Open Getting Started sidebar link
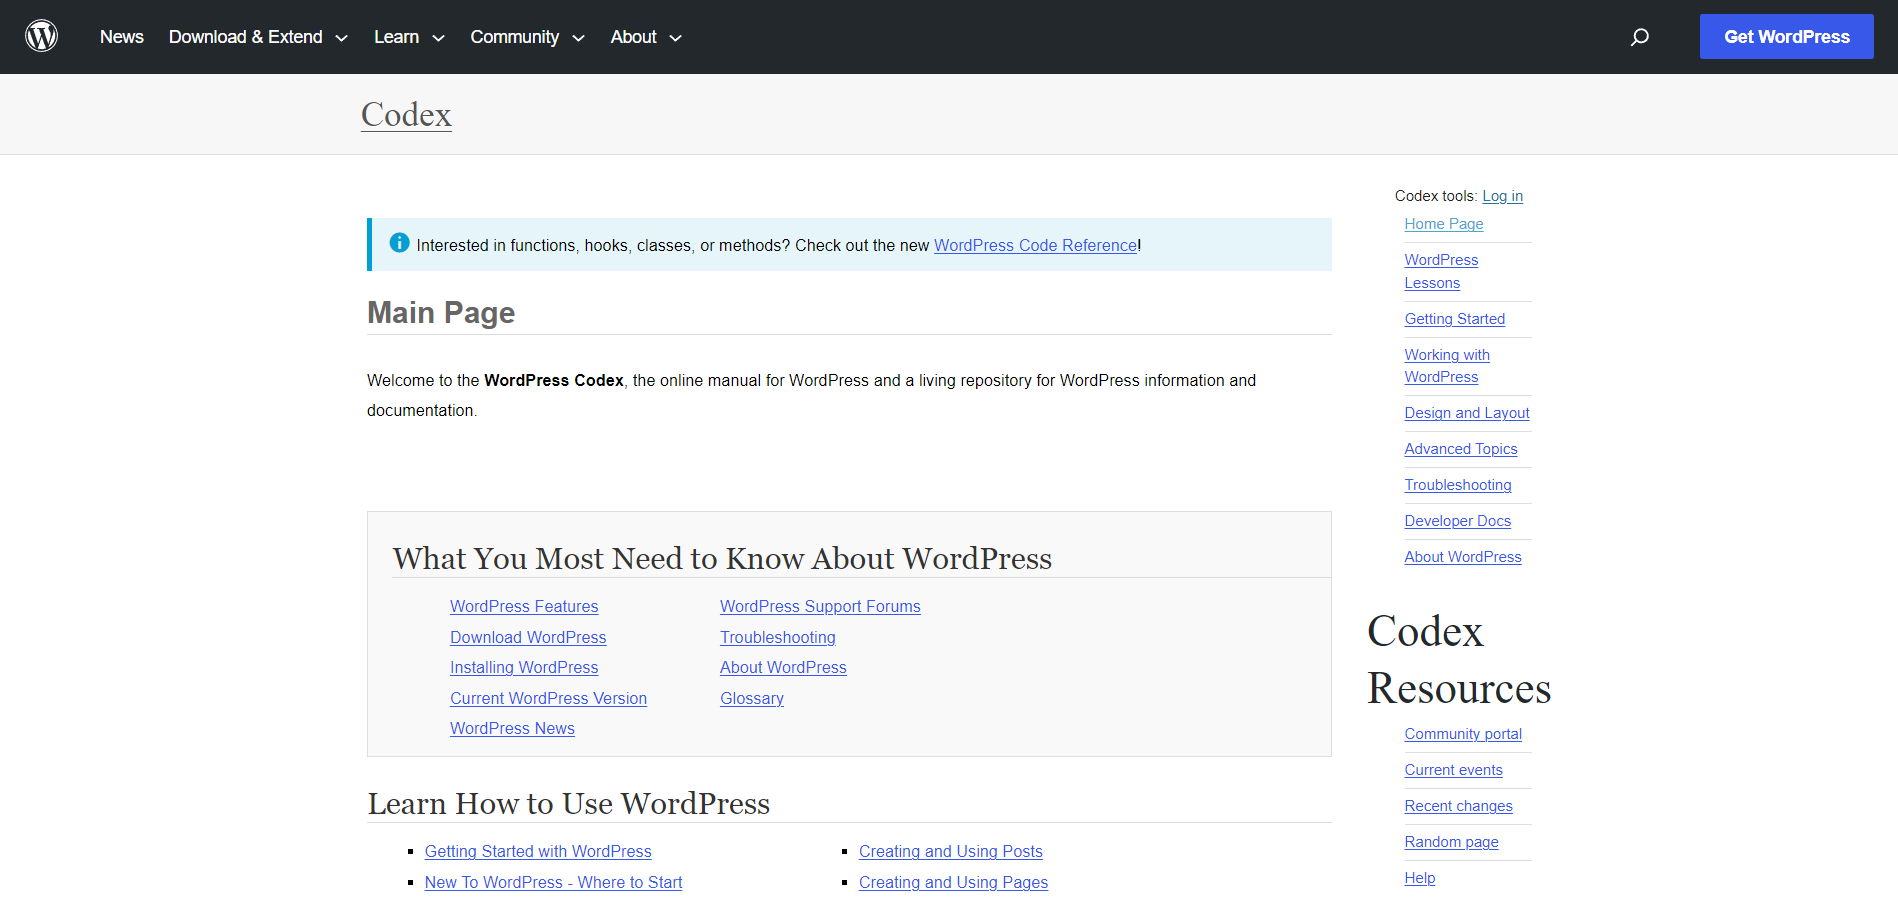The image size is (1898, 903). pos(1454,319)
